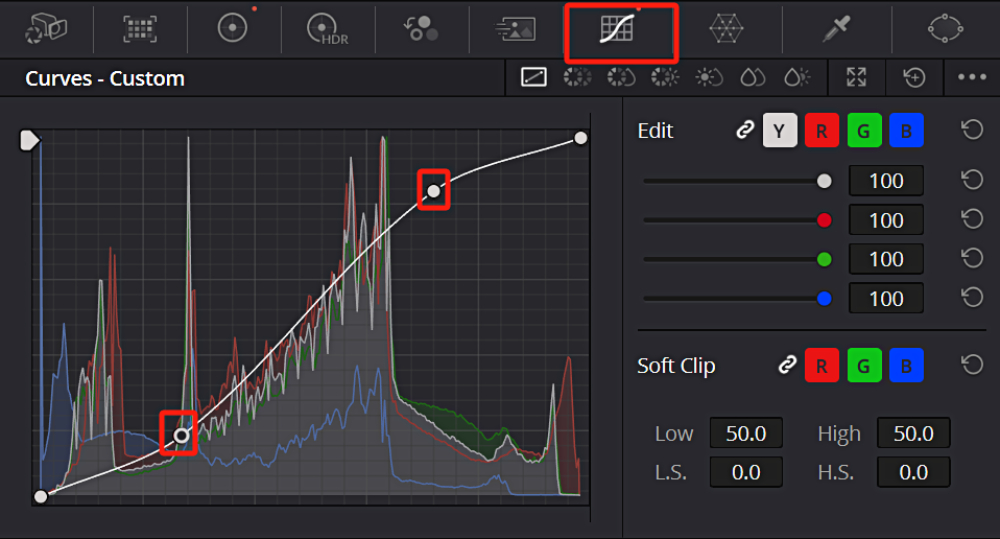Expand the curve editor view

point(857,77)
